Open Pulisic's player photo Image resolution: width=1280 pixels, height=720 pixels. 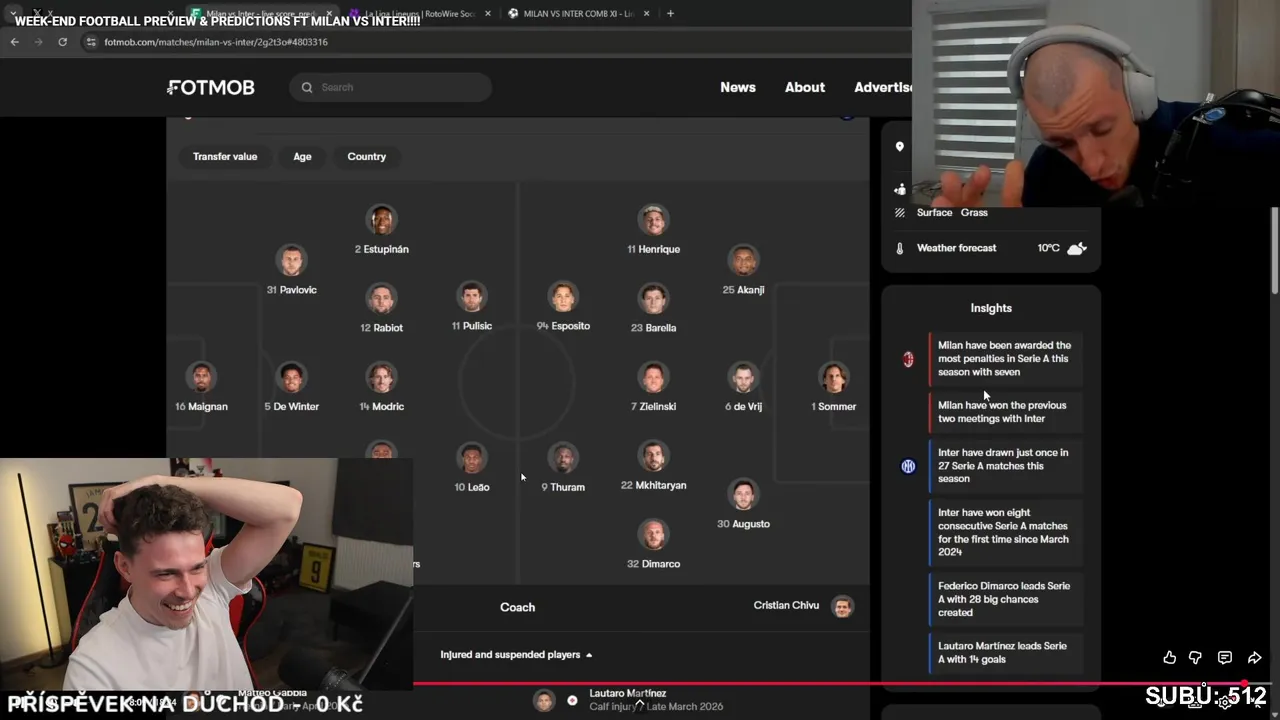[471, 297]
